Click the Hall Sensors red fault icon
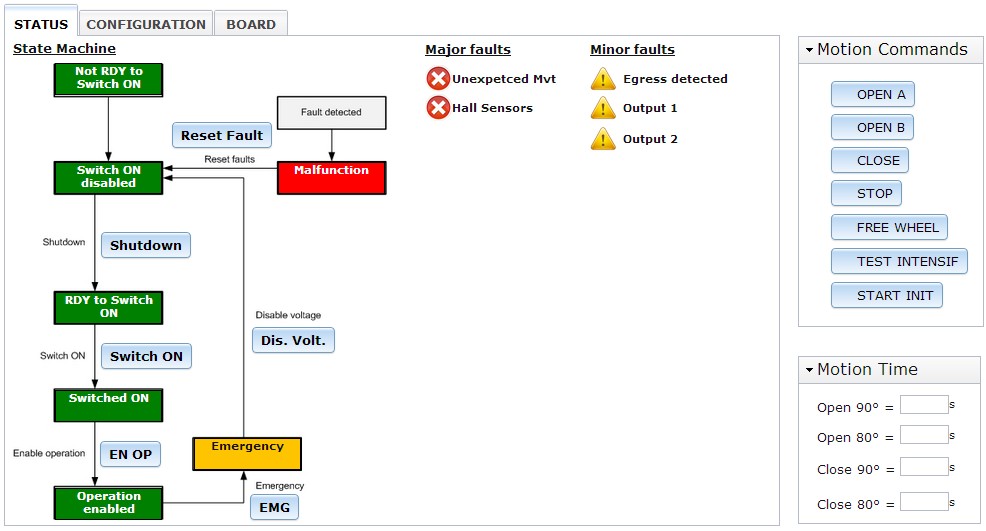The width and height of the screenshot is (986, 531). [438, 108]
